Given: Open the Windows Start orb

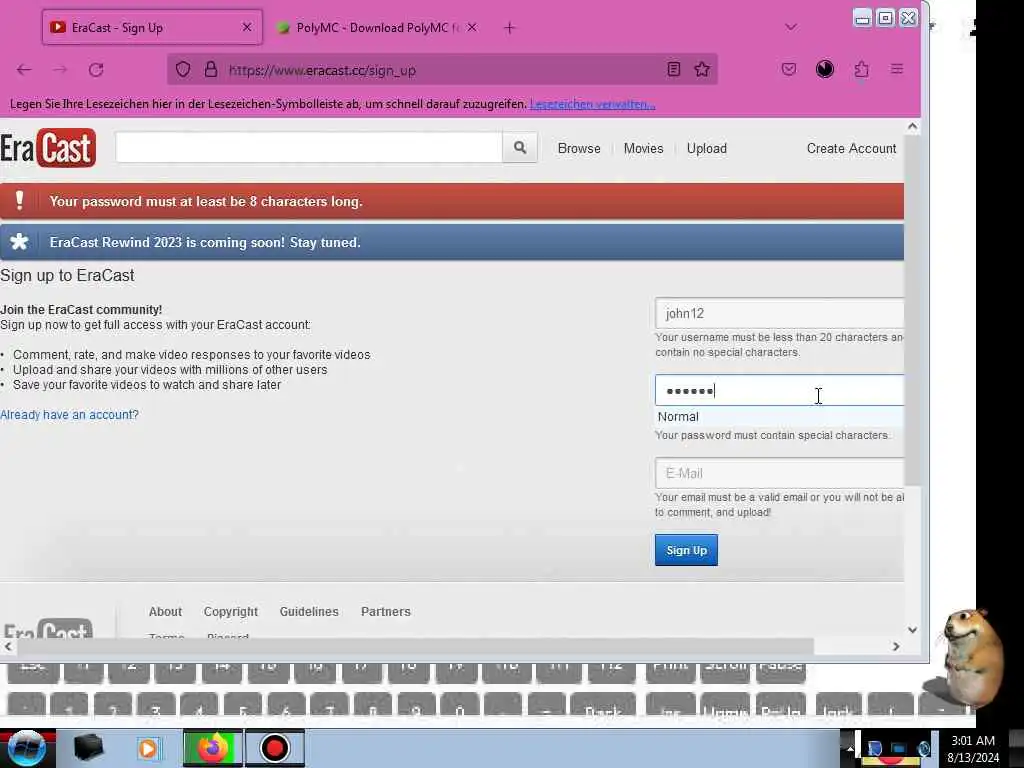Looking at the screenshot, I should pyautogui.click(x=27, y=748).
